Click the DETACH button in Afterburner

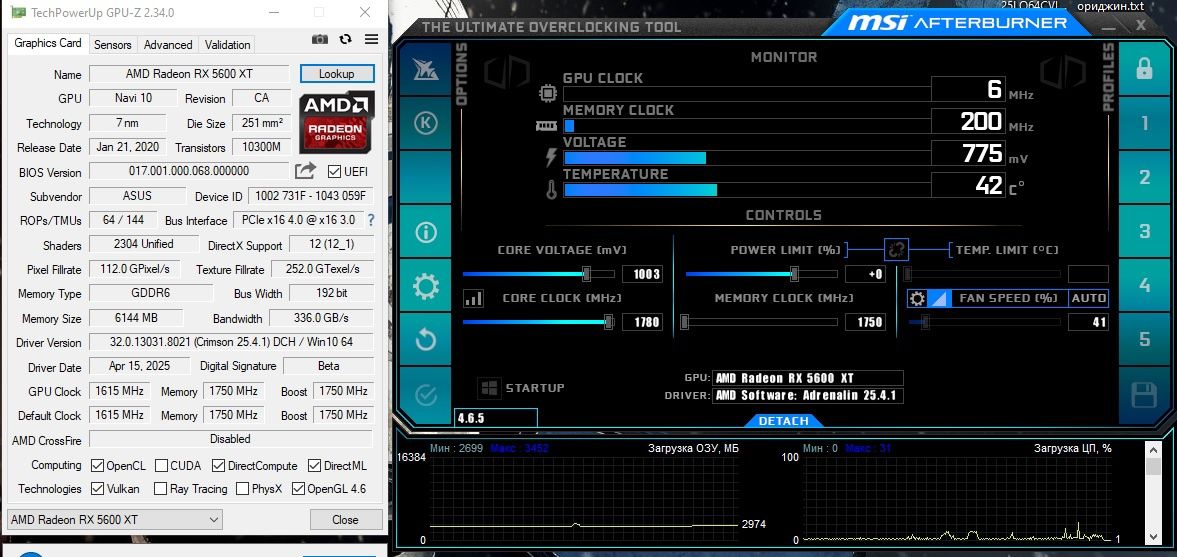(x=783, y=421)
